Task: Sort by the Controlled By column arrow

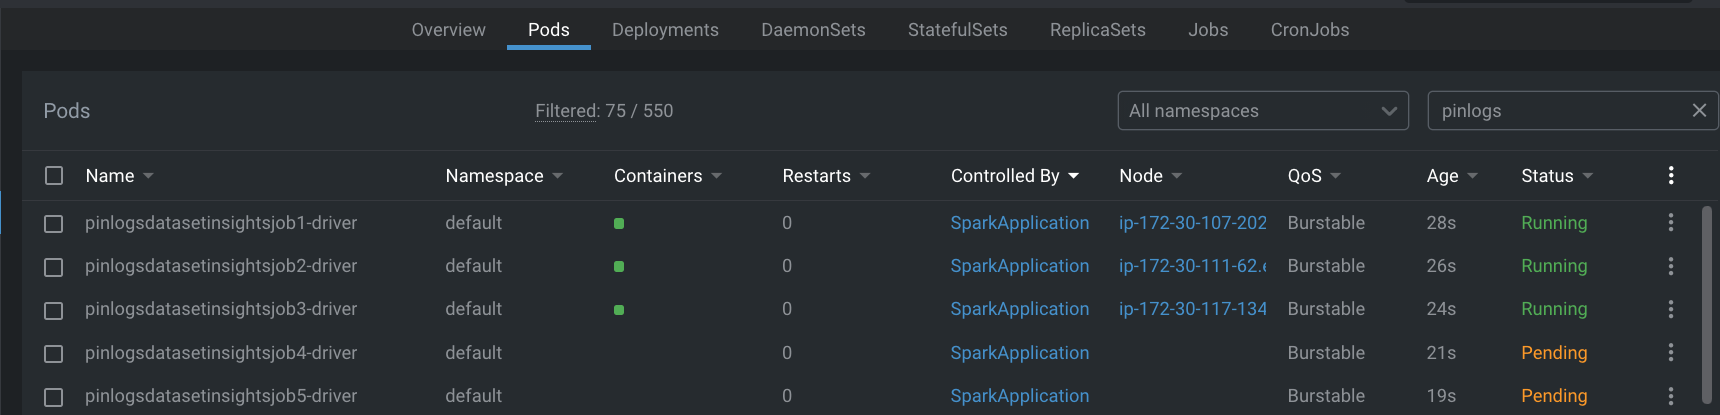Action: pyautogui.click(x=1074, y=176)
